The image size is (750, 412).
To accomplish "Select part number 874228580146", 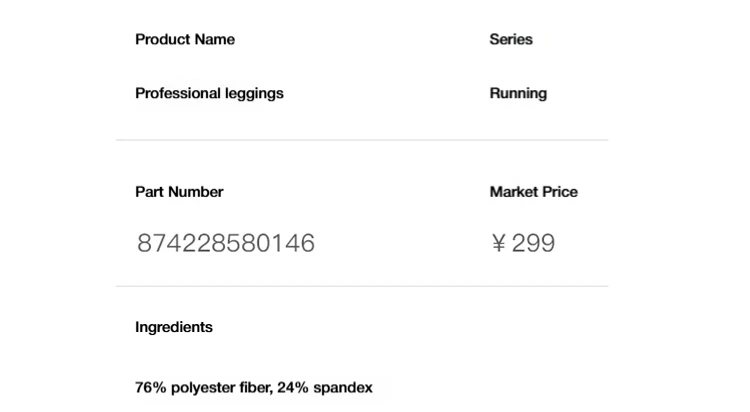I will (226, 243).
